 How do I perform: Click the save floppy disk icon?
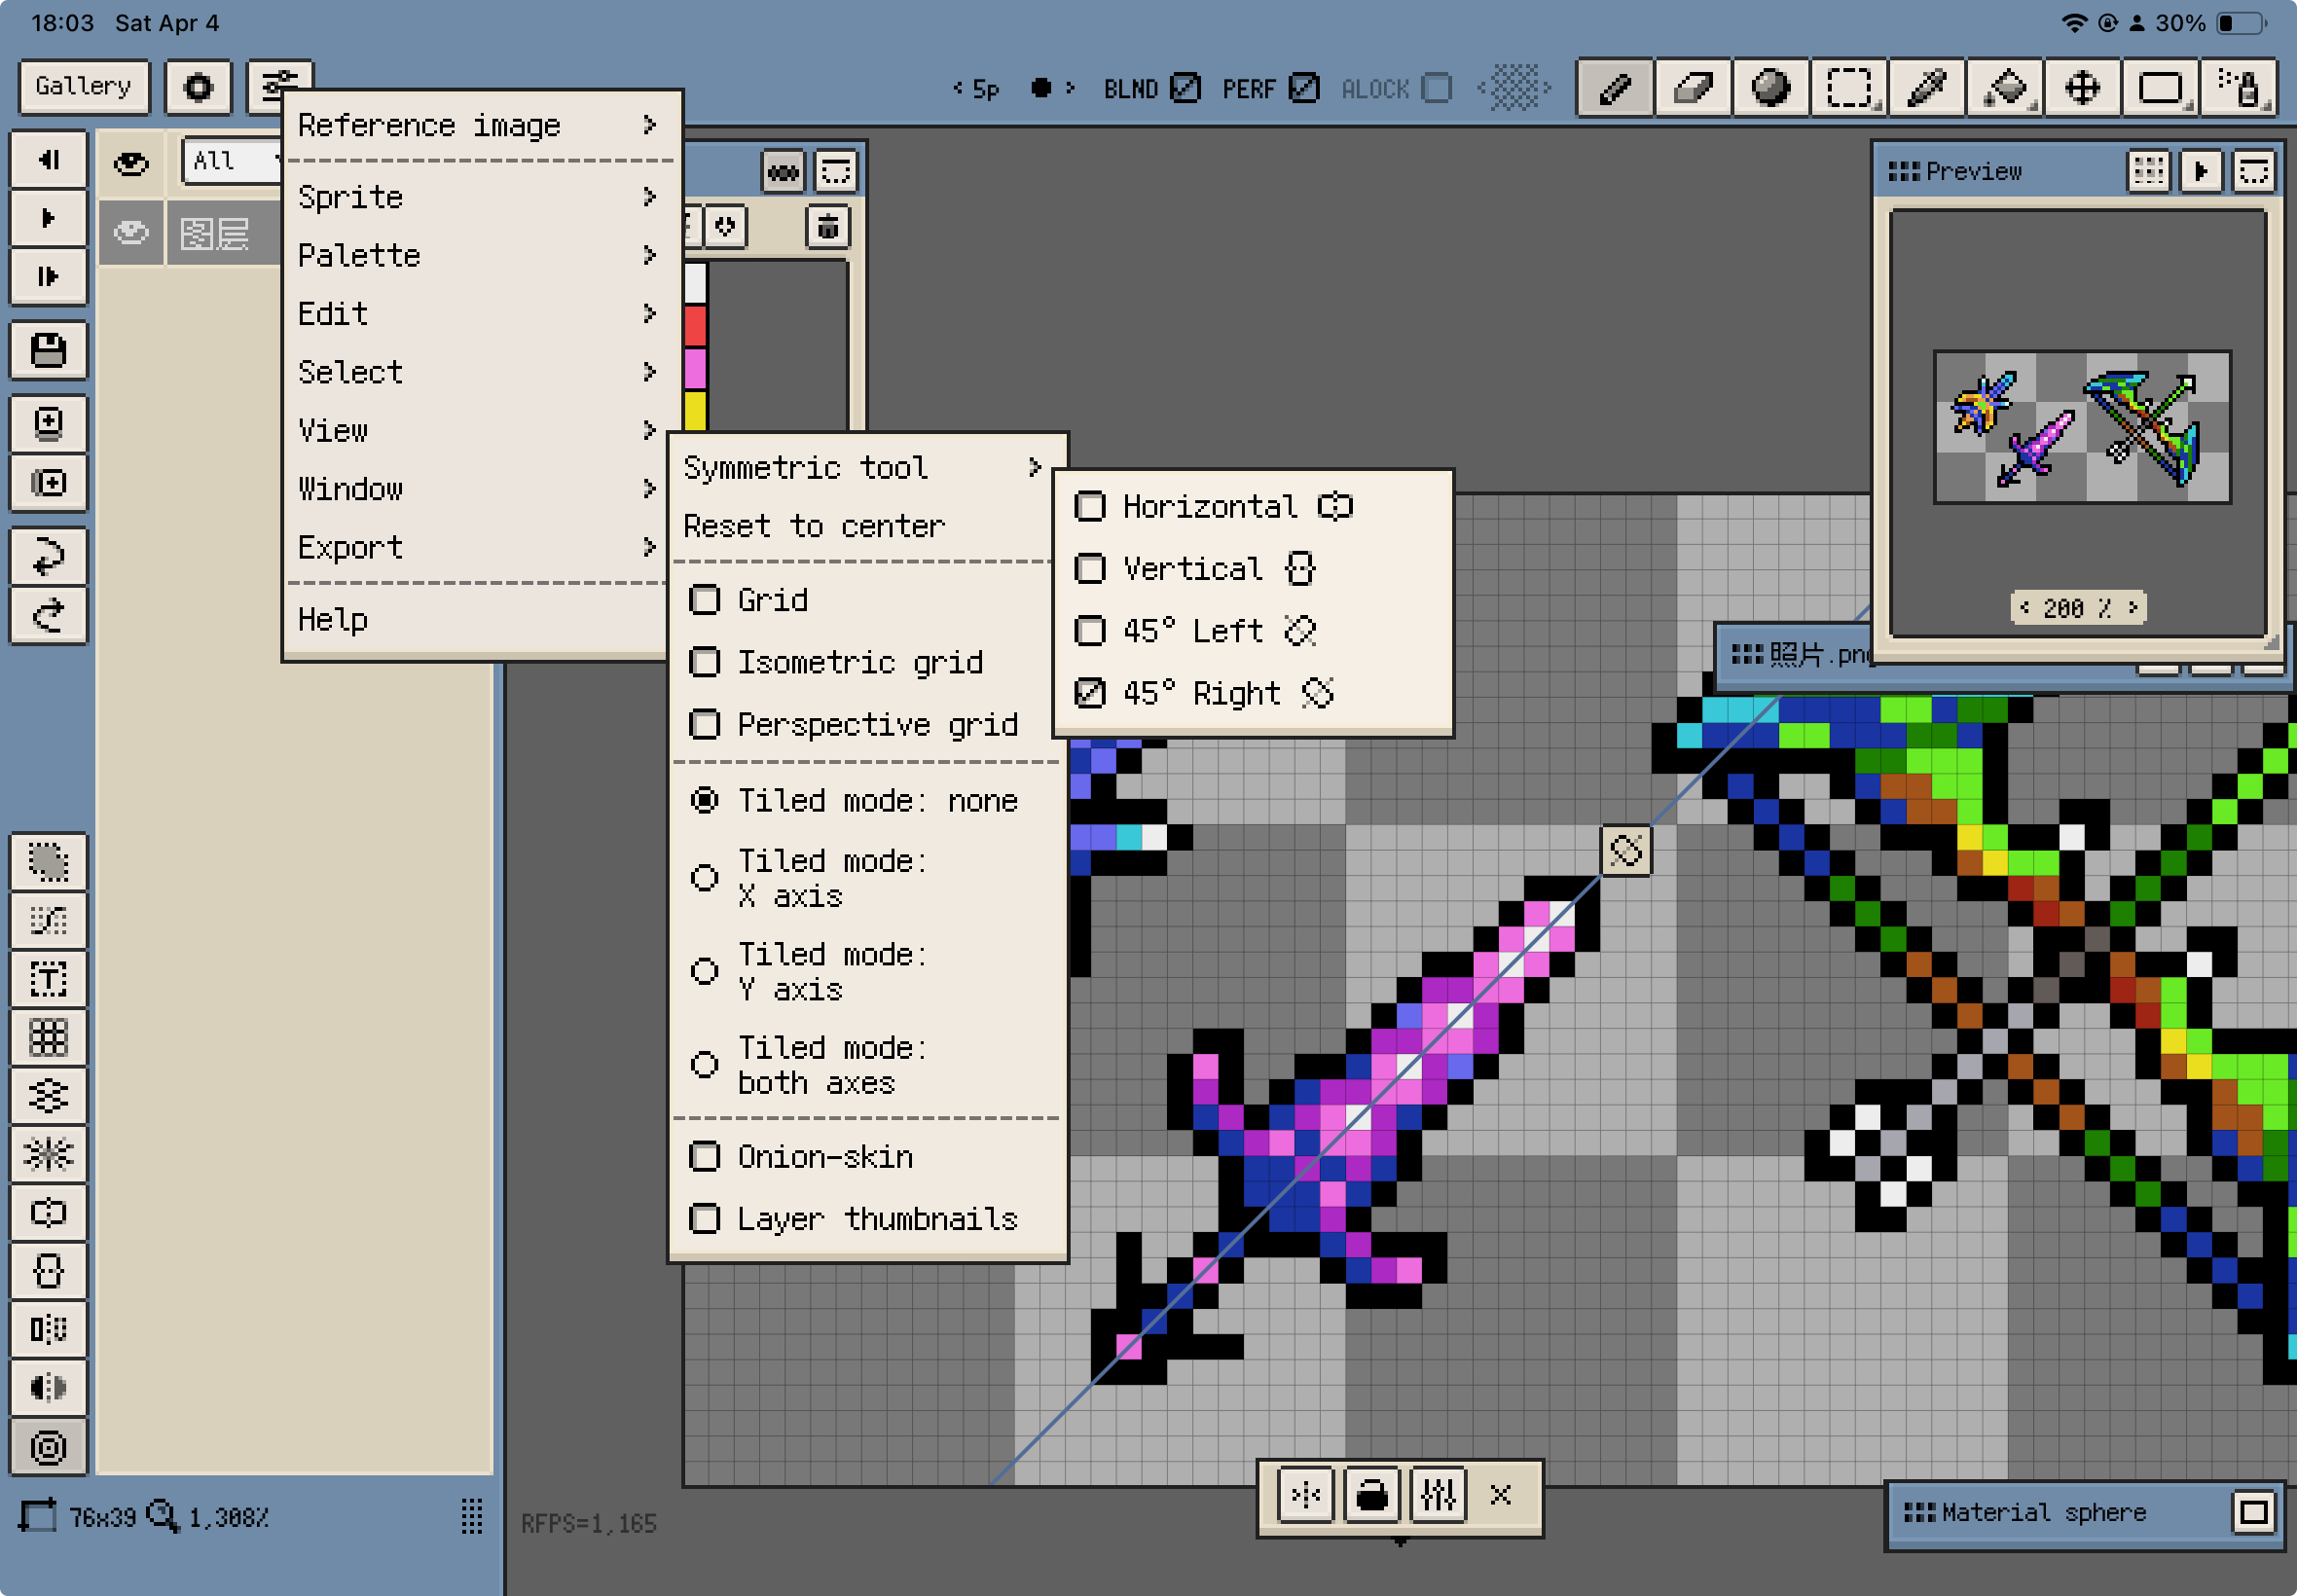point(48,350)
